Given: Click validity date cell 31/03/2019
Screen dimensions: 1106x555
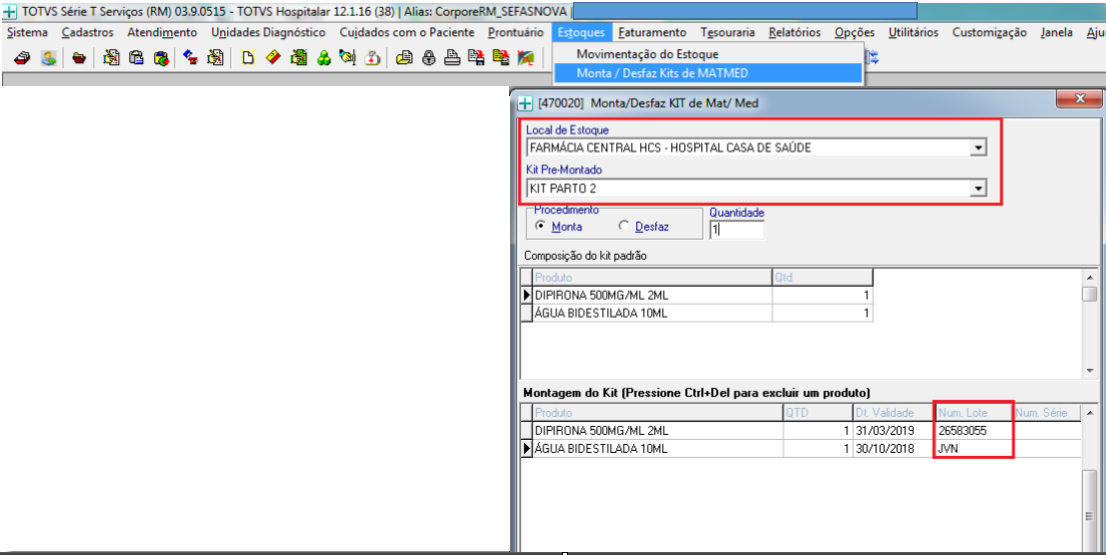Looking at the screenshot, I should tap(893, 430).
